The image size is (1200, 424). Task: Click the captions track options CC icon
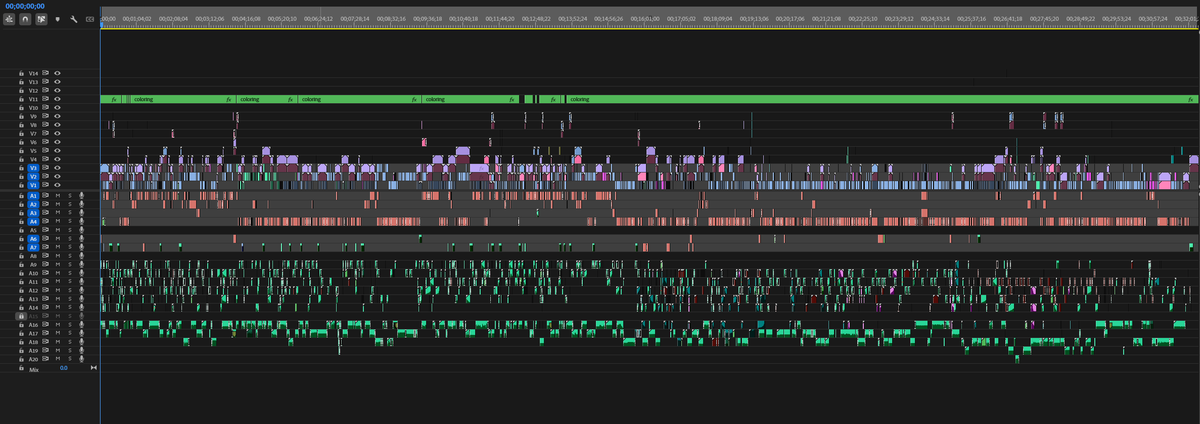pyautogui.click(x=89, y=18)
